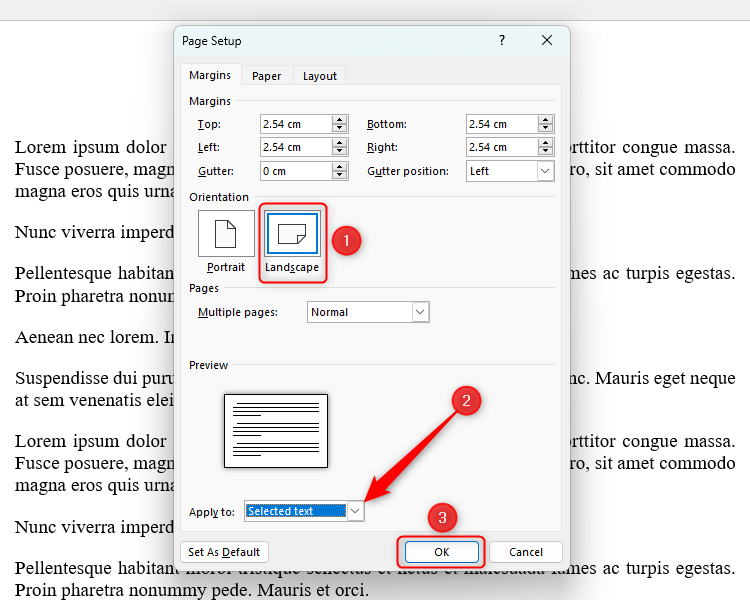Increase the Left margin with up arrow

[x=340, y=143]
